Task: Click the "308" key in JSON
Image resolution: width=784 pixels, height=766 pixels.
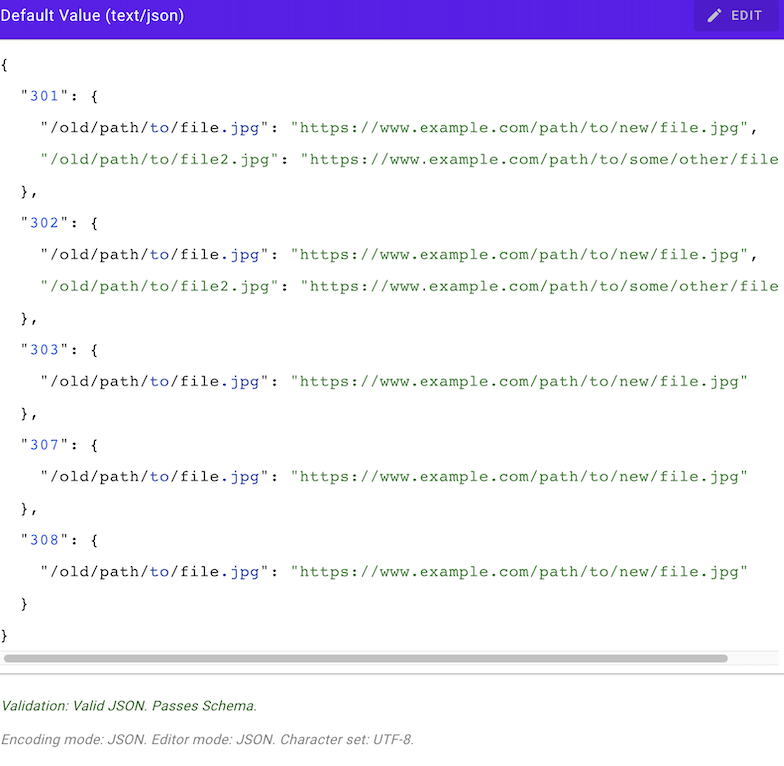Action: click(x=44, y=540)
